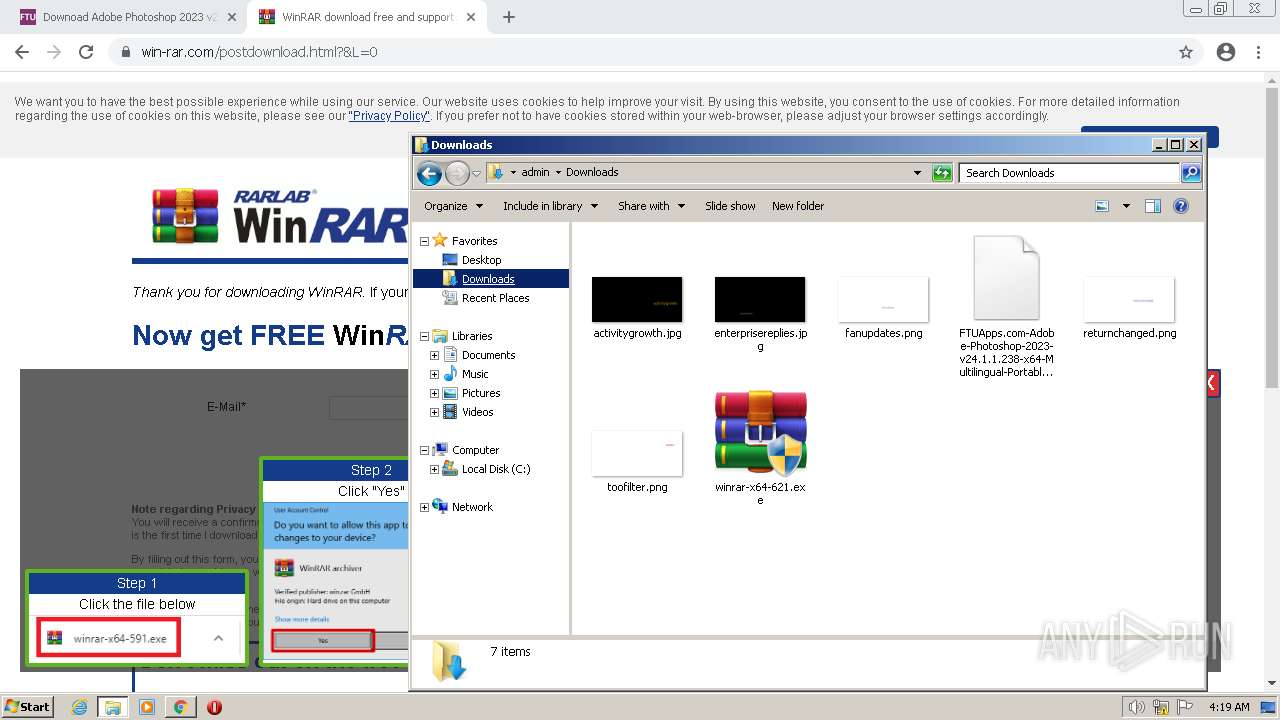The image size is (1280, 720).
Task: Open Include in library dropdown
Action: [550, 206]
